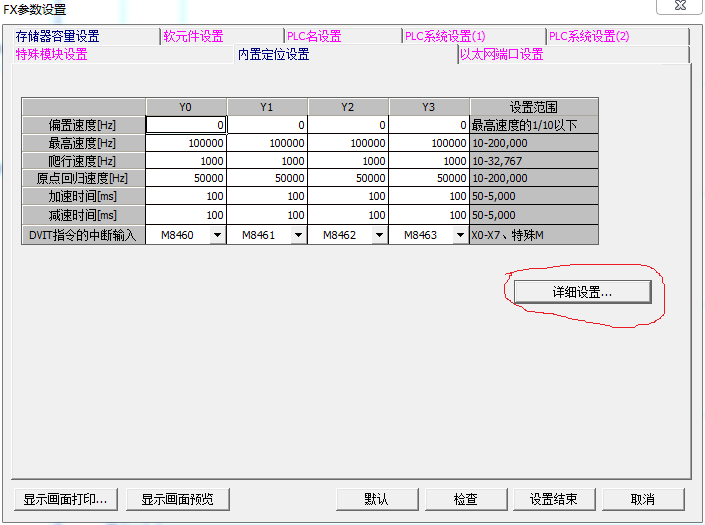Select the PLC名设置 tab

(314, 36)
